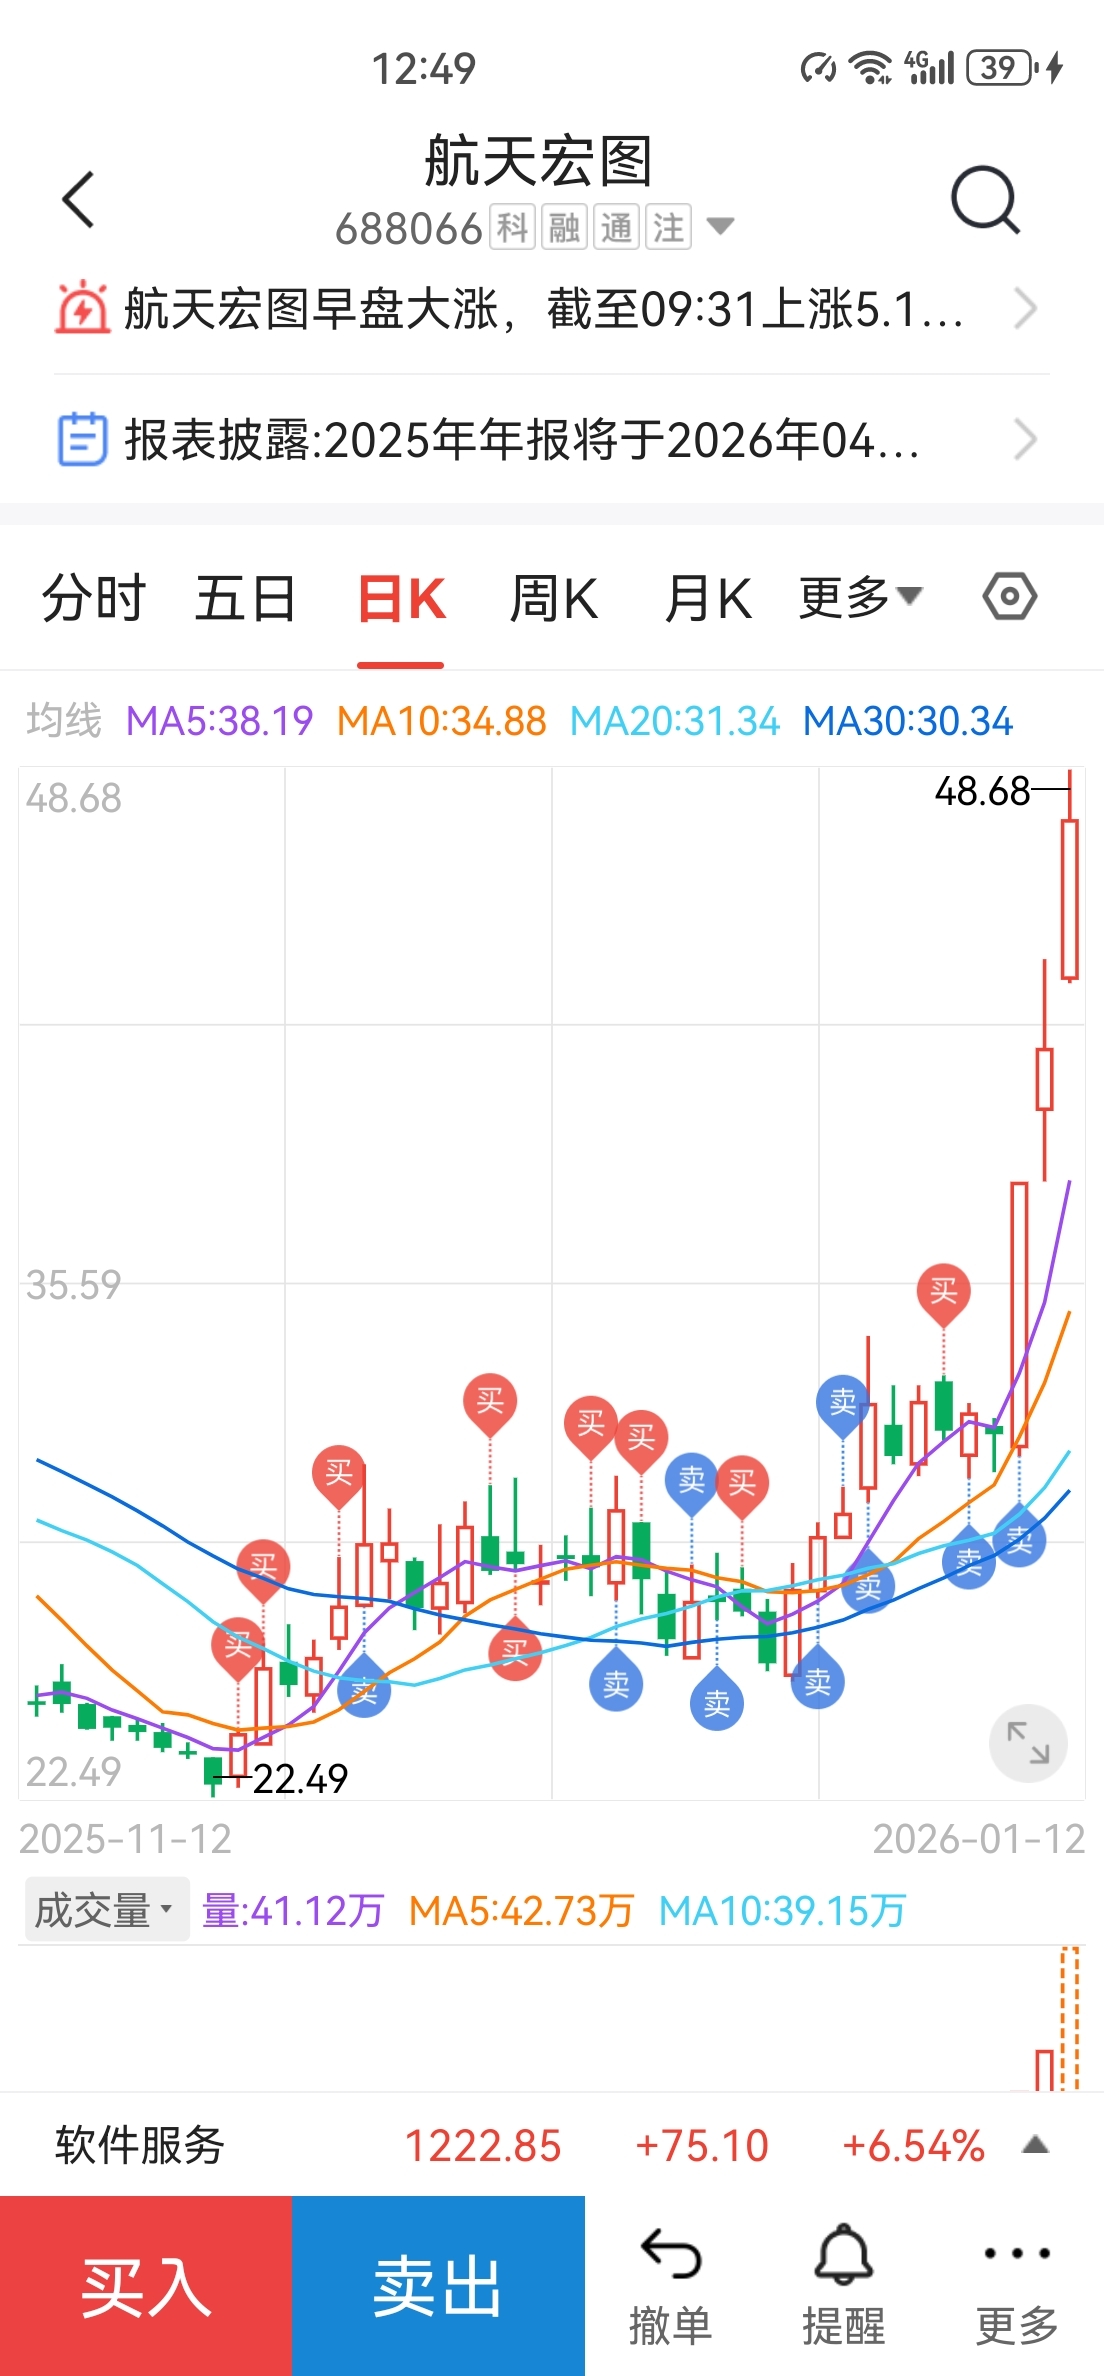
Task: Open the search magnifier icon
Action: click(x=985, y=199)
